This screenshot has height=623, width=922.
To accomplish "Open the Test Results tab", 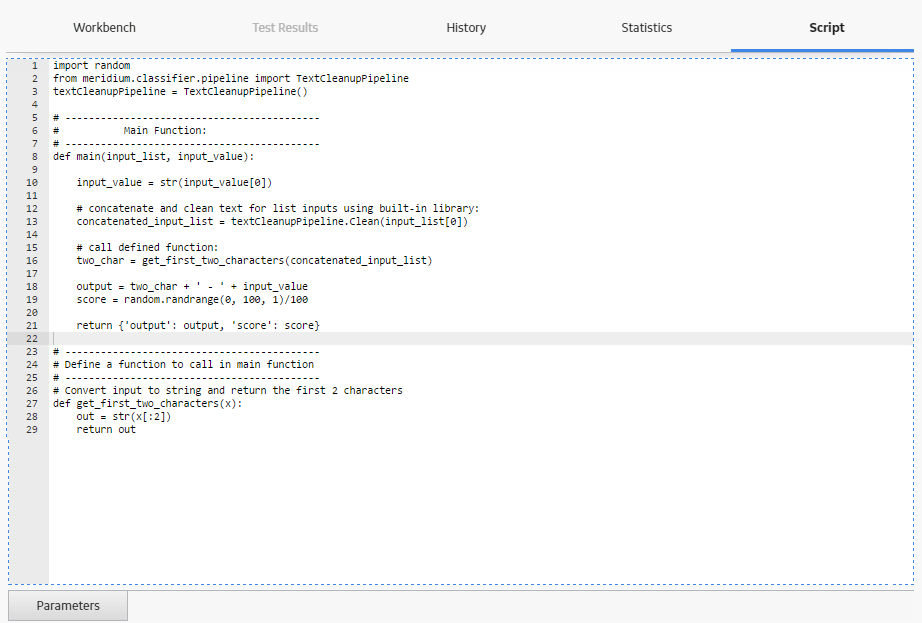I will (285, 28).
